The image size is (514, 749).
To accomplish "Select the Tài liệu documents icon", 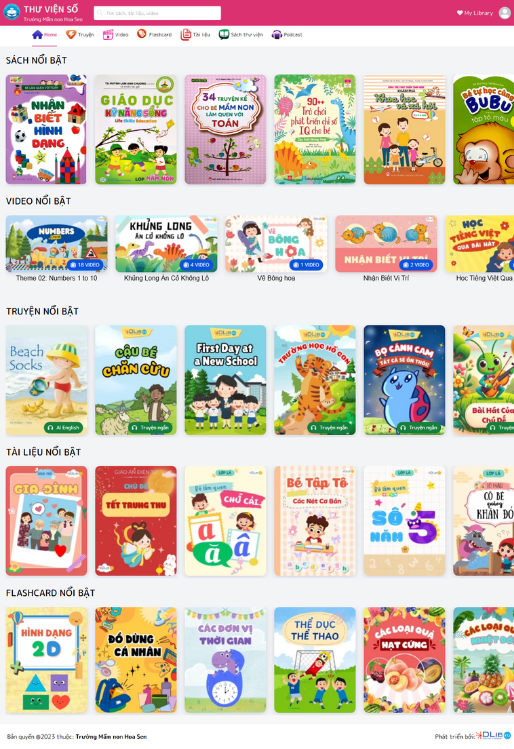I will [185, 34].
